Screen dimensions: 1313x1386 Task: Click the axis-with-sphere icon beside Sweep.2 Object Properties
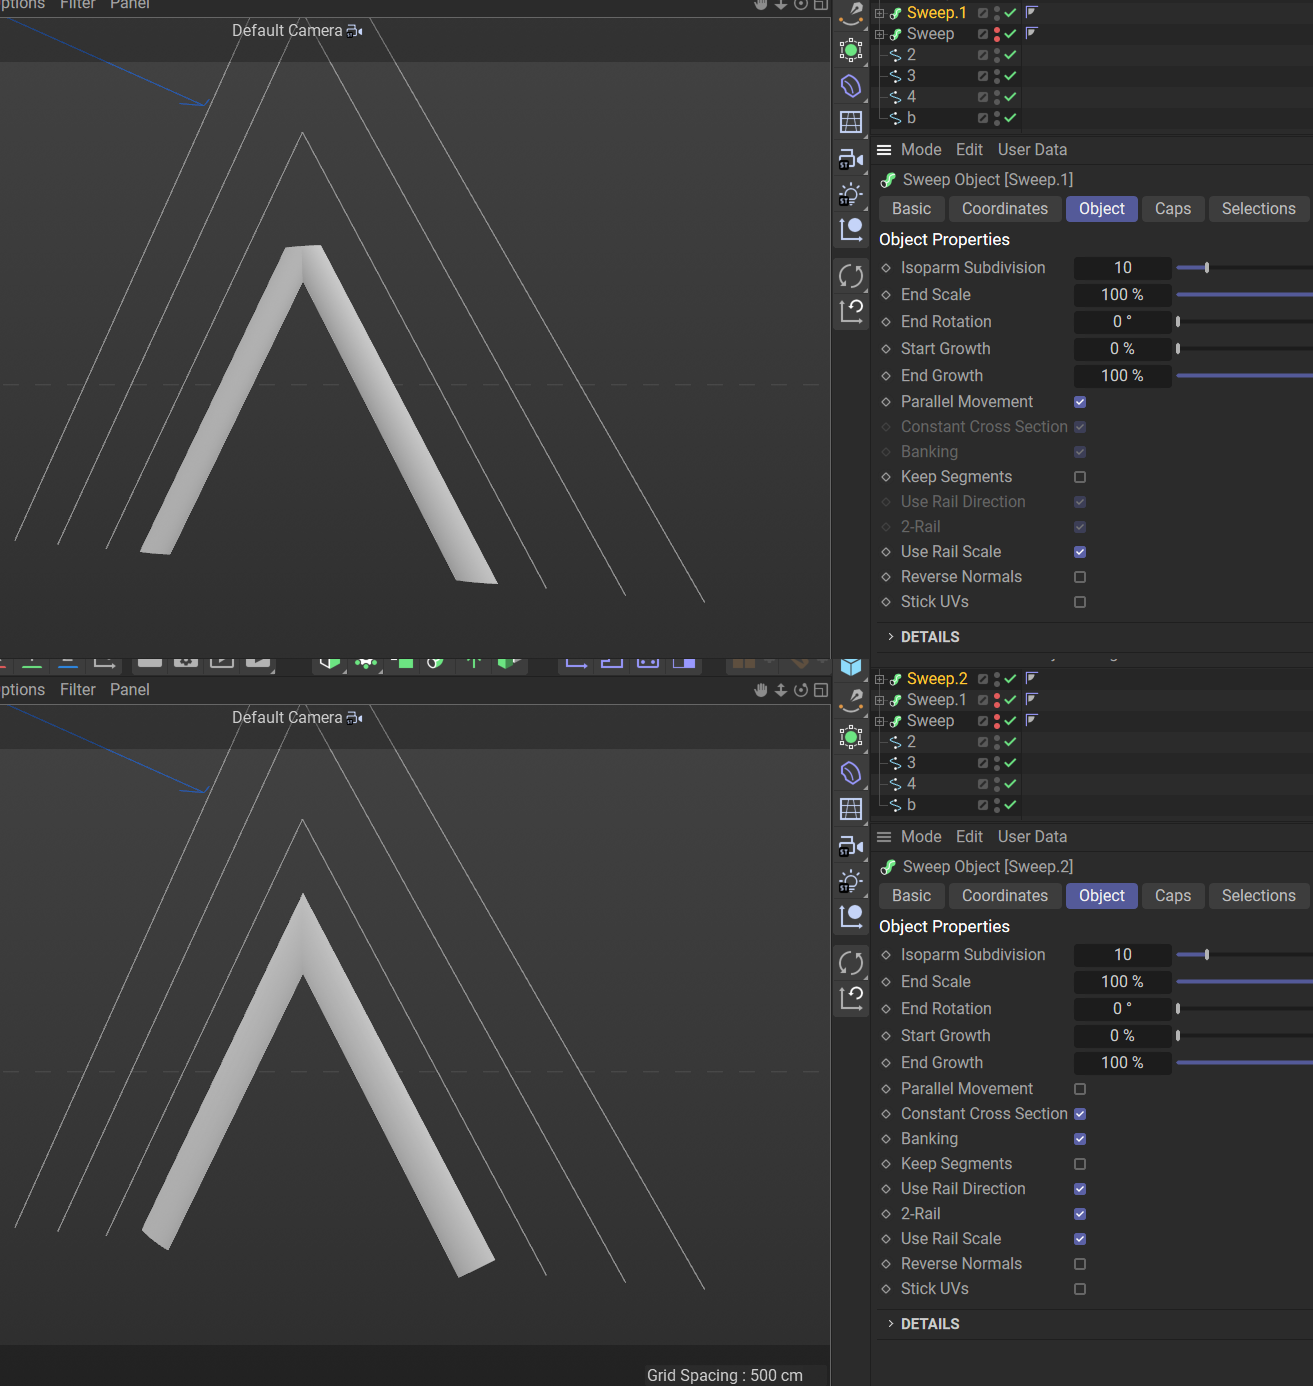pos(851,916)
